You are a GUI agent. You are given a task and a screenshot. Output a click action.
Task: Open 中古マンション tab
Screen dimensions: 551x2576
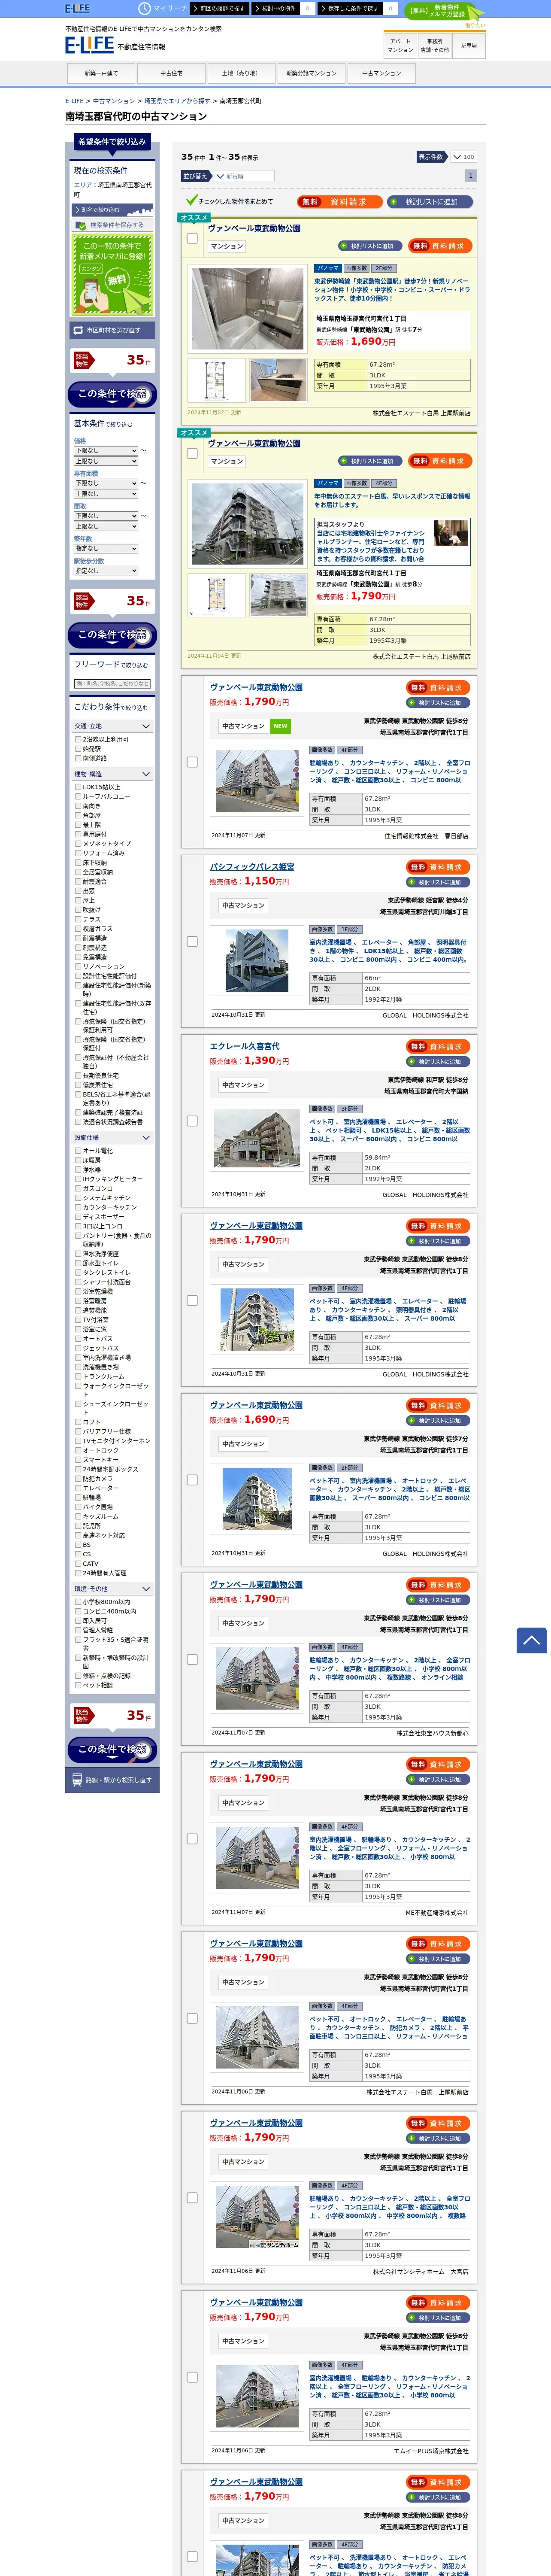[x=381, y=73]
